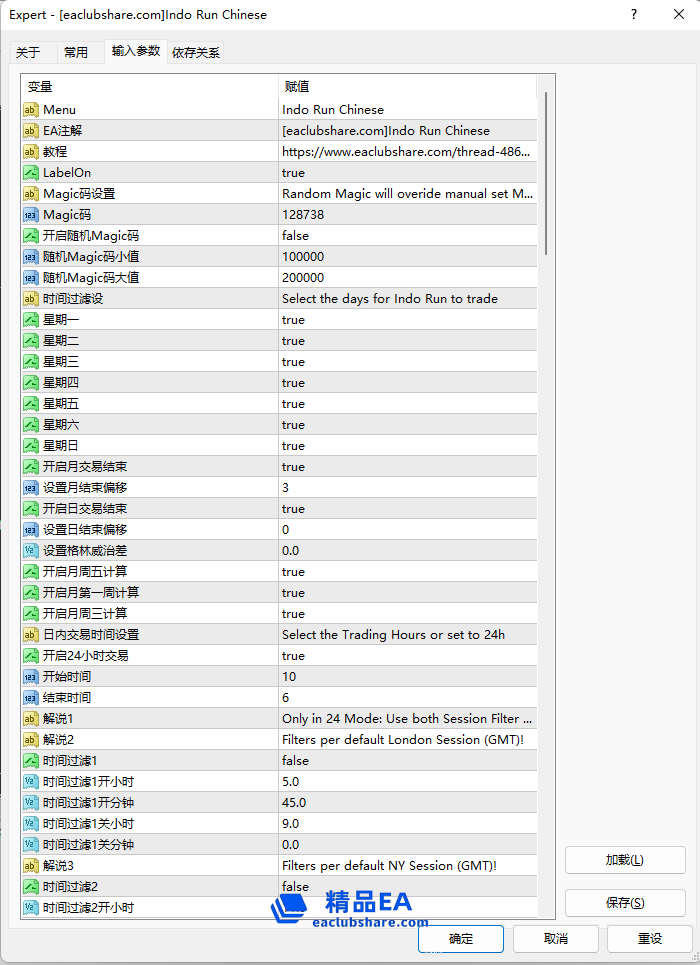Click the string-type icon beside Menu

click(31, 110)
